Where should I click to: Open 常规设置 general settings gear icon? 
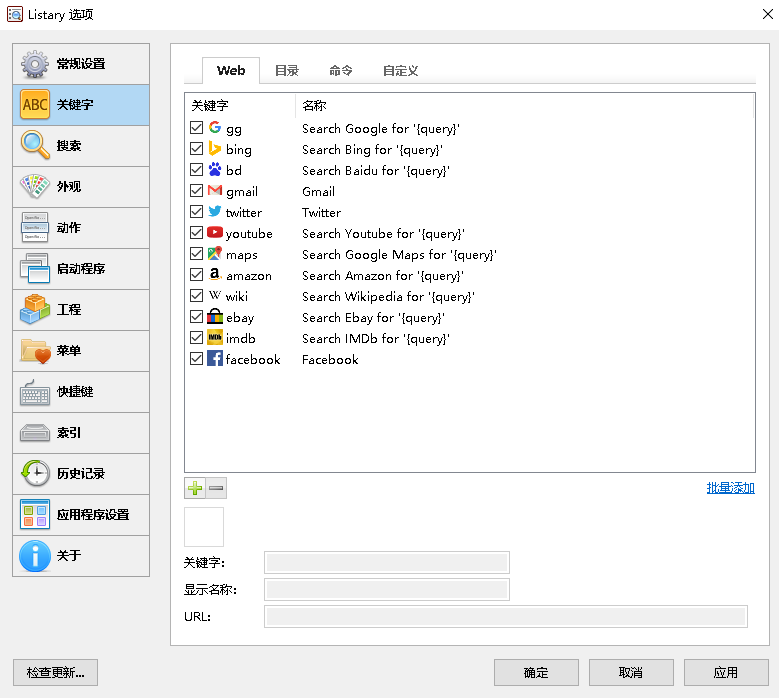pyautogui.click(x=34, y=64)
